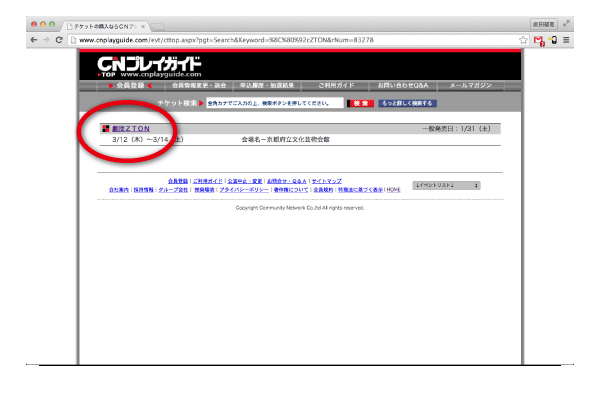This screenshot has height=400, width=600.
Task: Open the Gmail extension icon
Action: 539,40
